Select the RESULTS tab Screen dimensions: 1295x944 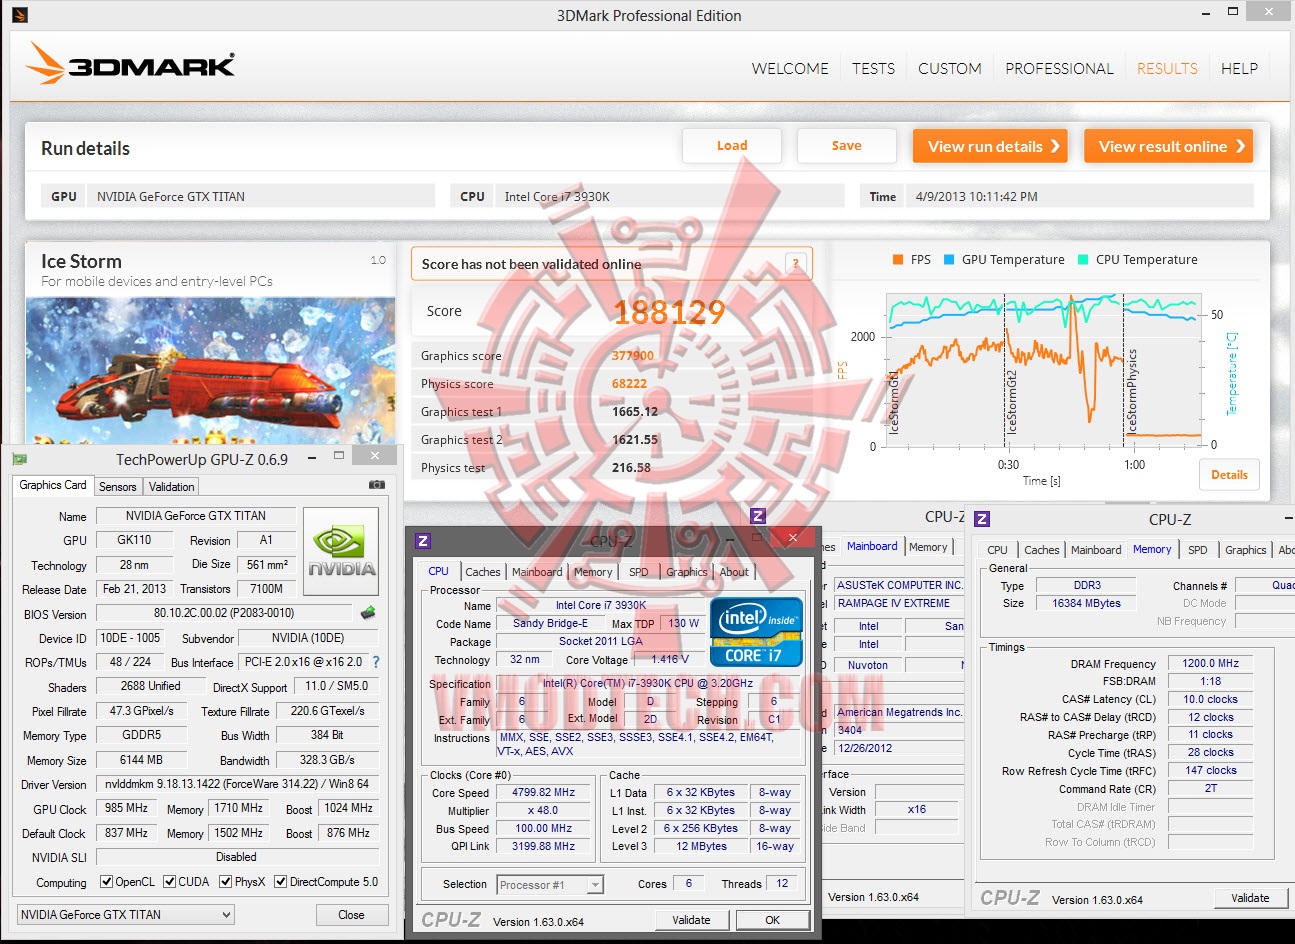point(1167,69)
